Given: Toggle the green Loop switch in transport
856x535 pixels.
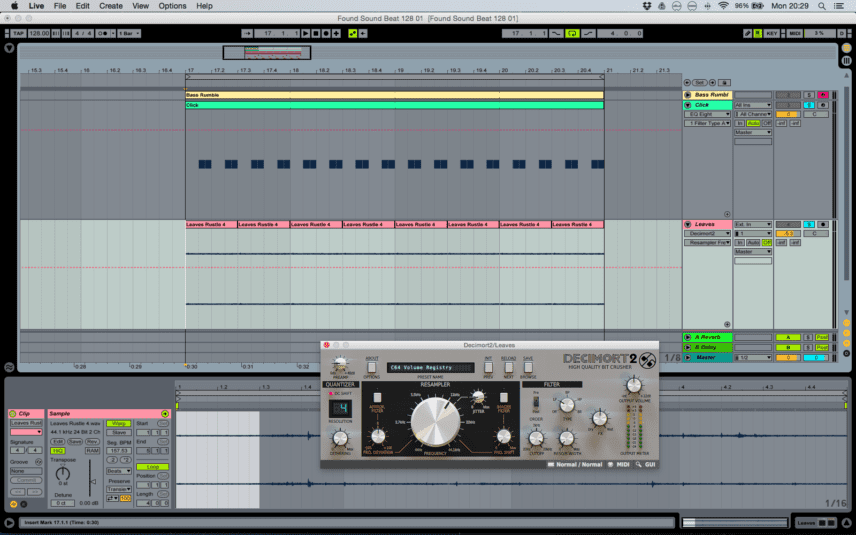Looking at the screenshot, I should coord(572,33).
